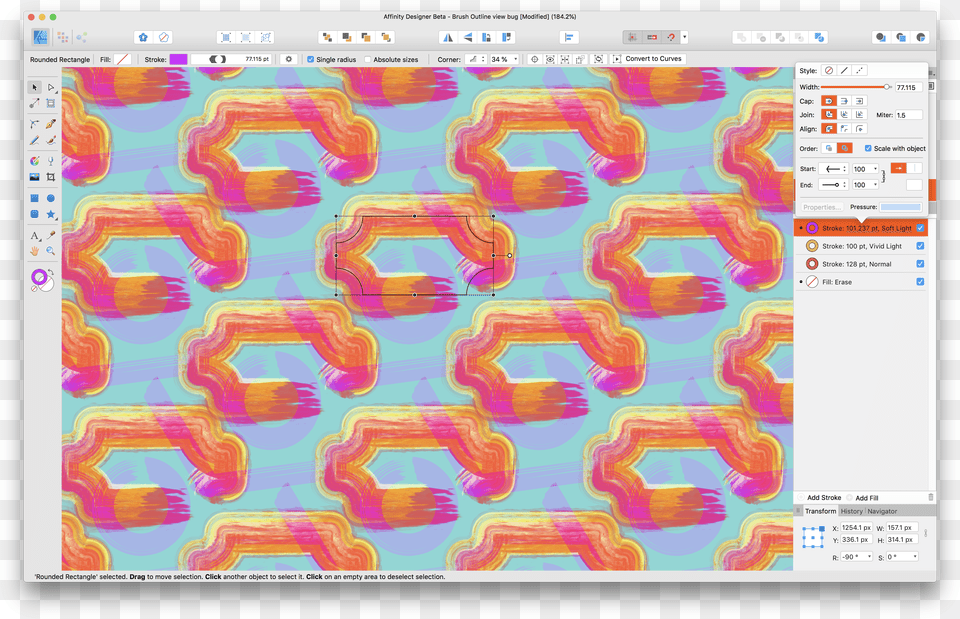Select the Move tool
Screen dimensions: 960x619
[34, 88]
